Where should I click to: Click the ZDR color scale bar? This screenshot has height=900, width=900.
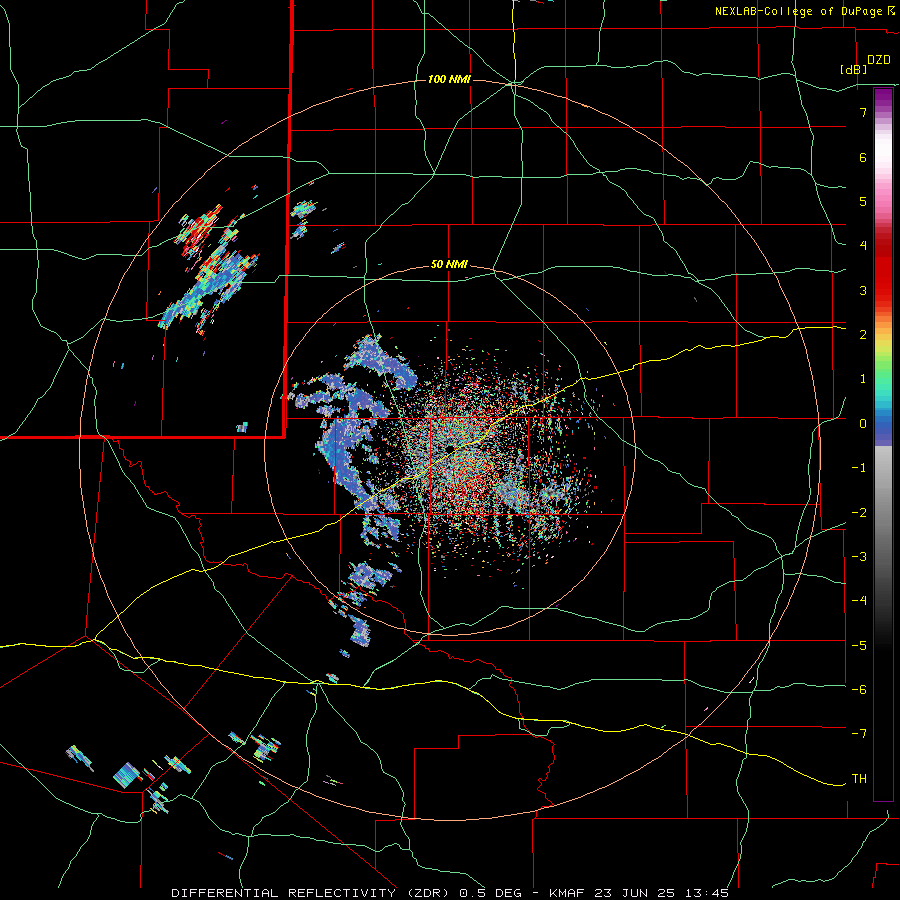point(883,444)
